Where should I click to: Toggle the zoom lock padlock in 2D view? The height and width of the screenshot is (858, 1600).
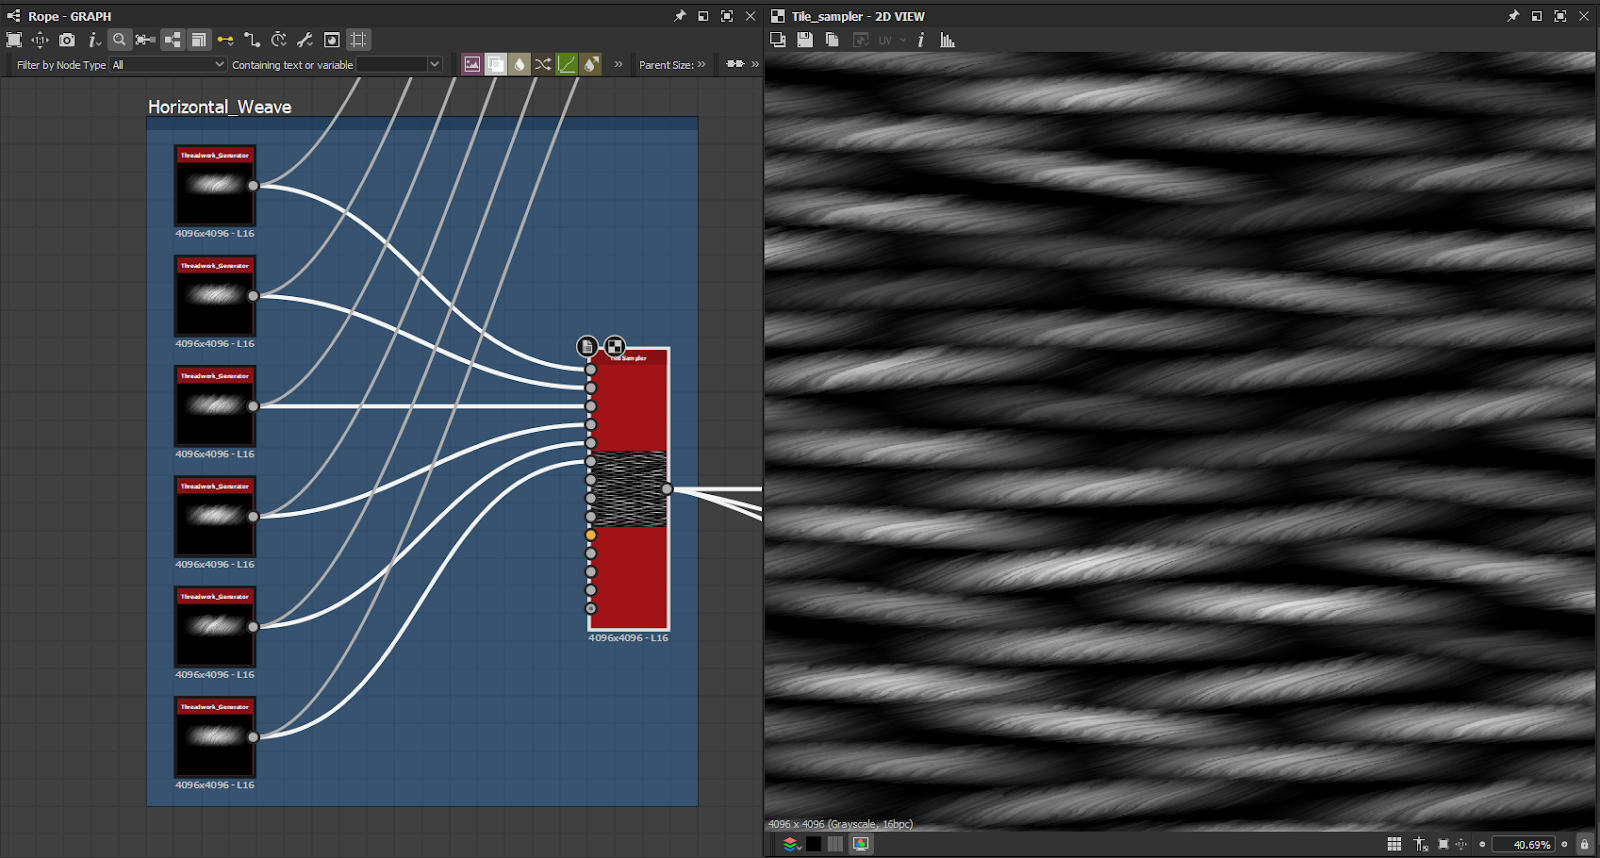coord(1584,845)
